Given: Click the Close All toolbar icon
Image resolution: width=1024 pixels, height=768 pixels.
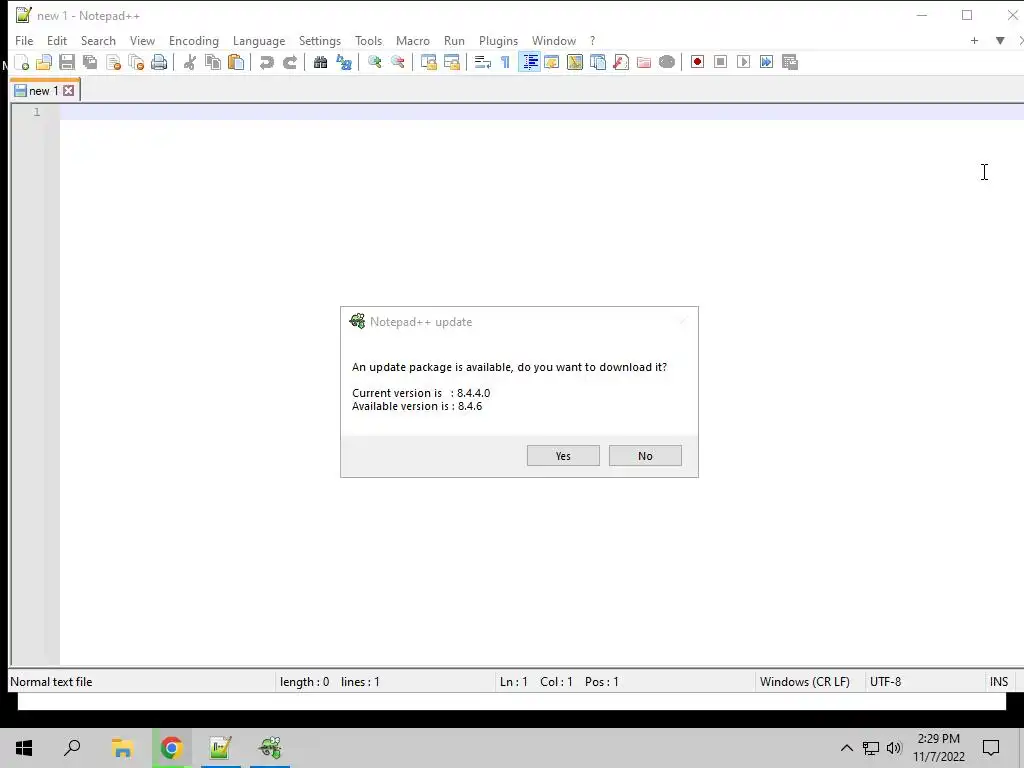Looking at the screenshot, I should coord(136,62).
